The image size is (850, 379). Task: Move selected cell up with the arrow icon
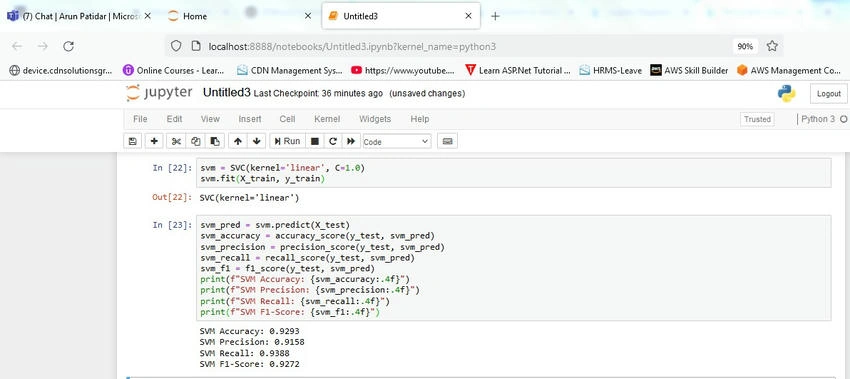pos(237,141)
